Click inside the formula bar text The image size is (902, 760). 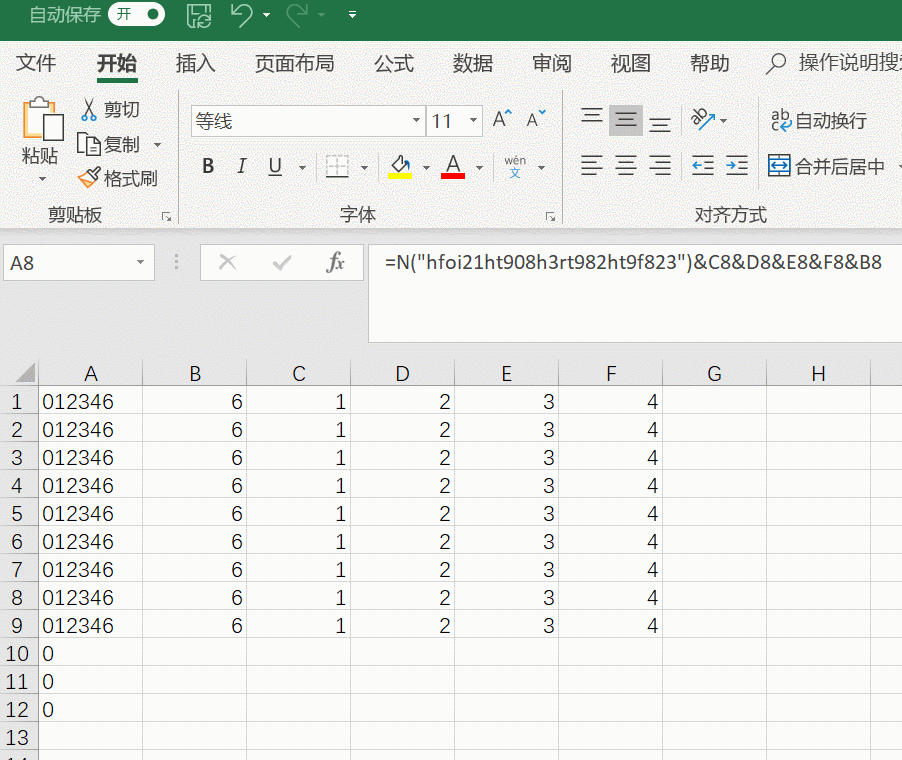click(632, 263)
